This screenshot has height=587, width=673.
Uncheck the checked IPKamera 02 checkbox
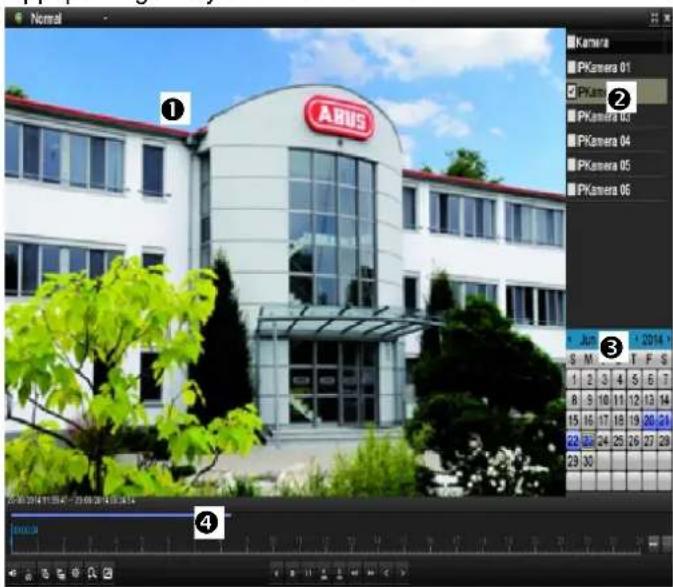click(571, 91)
